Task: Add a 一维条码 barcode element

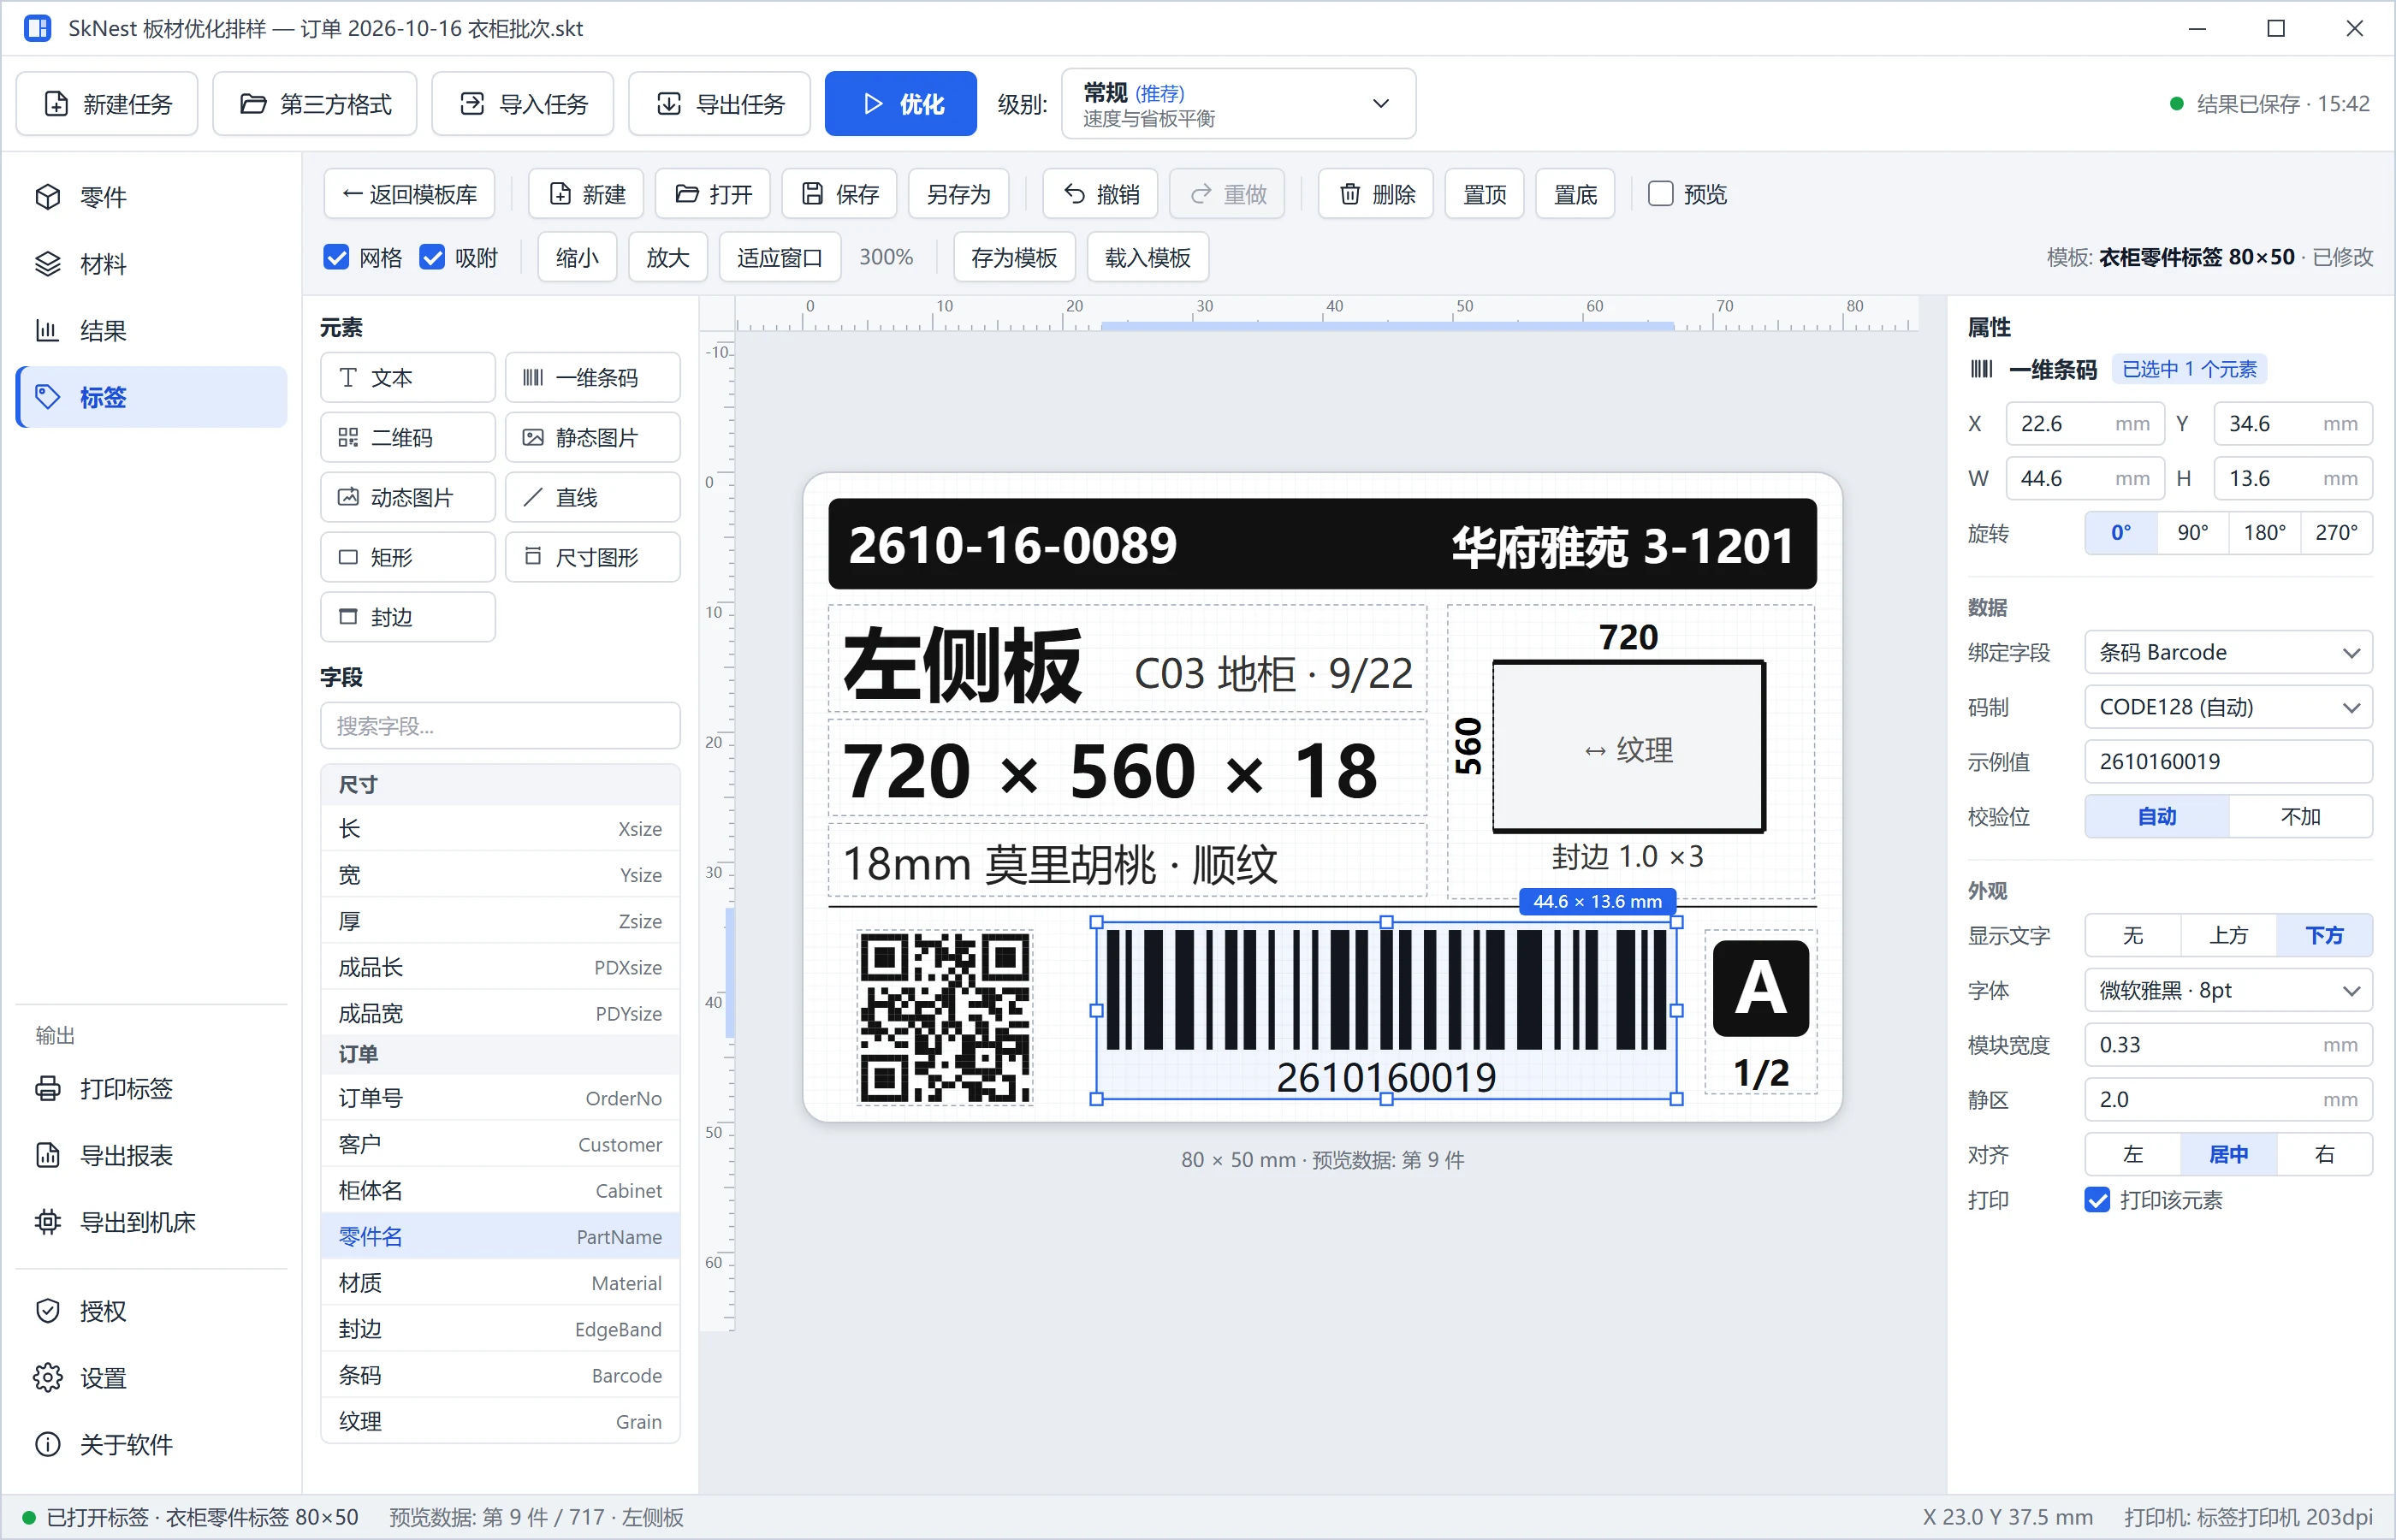Action: pos(593,377)
